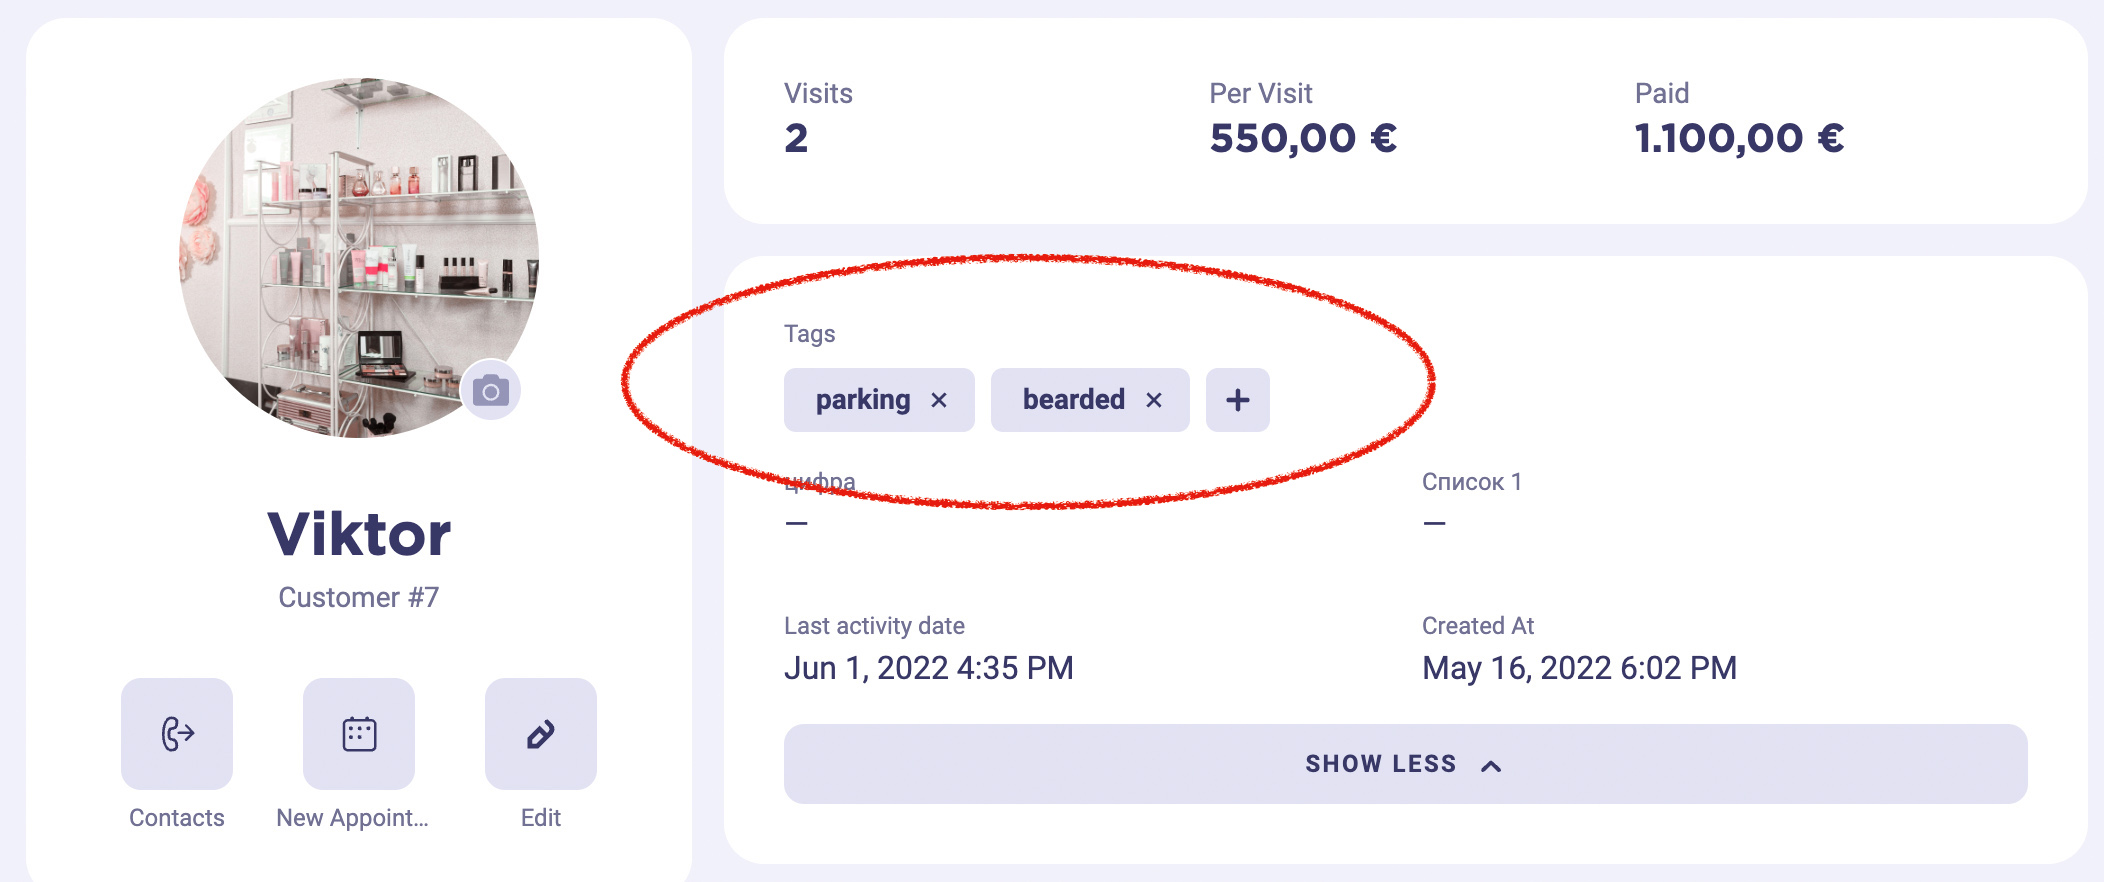This screenshot has height=882, width=2104.
Task: Select the Tags section header
Action: (810, 334)
